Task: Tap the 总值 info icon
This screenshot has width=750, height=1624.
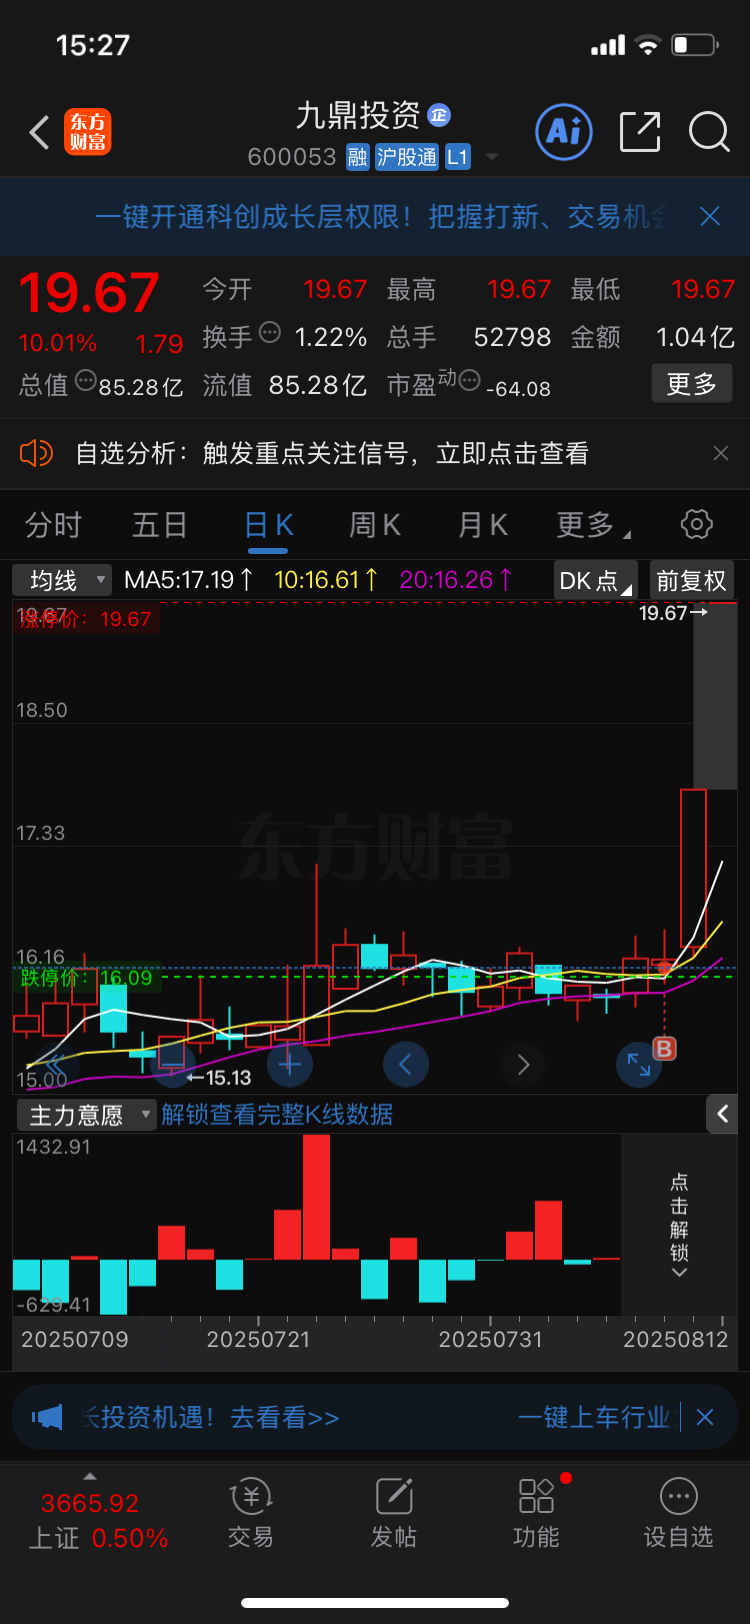Action: pyautogui.click(x=86, y=380)
